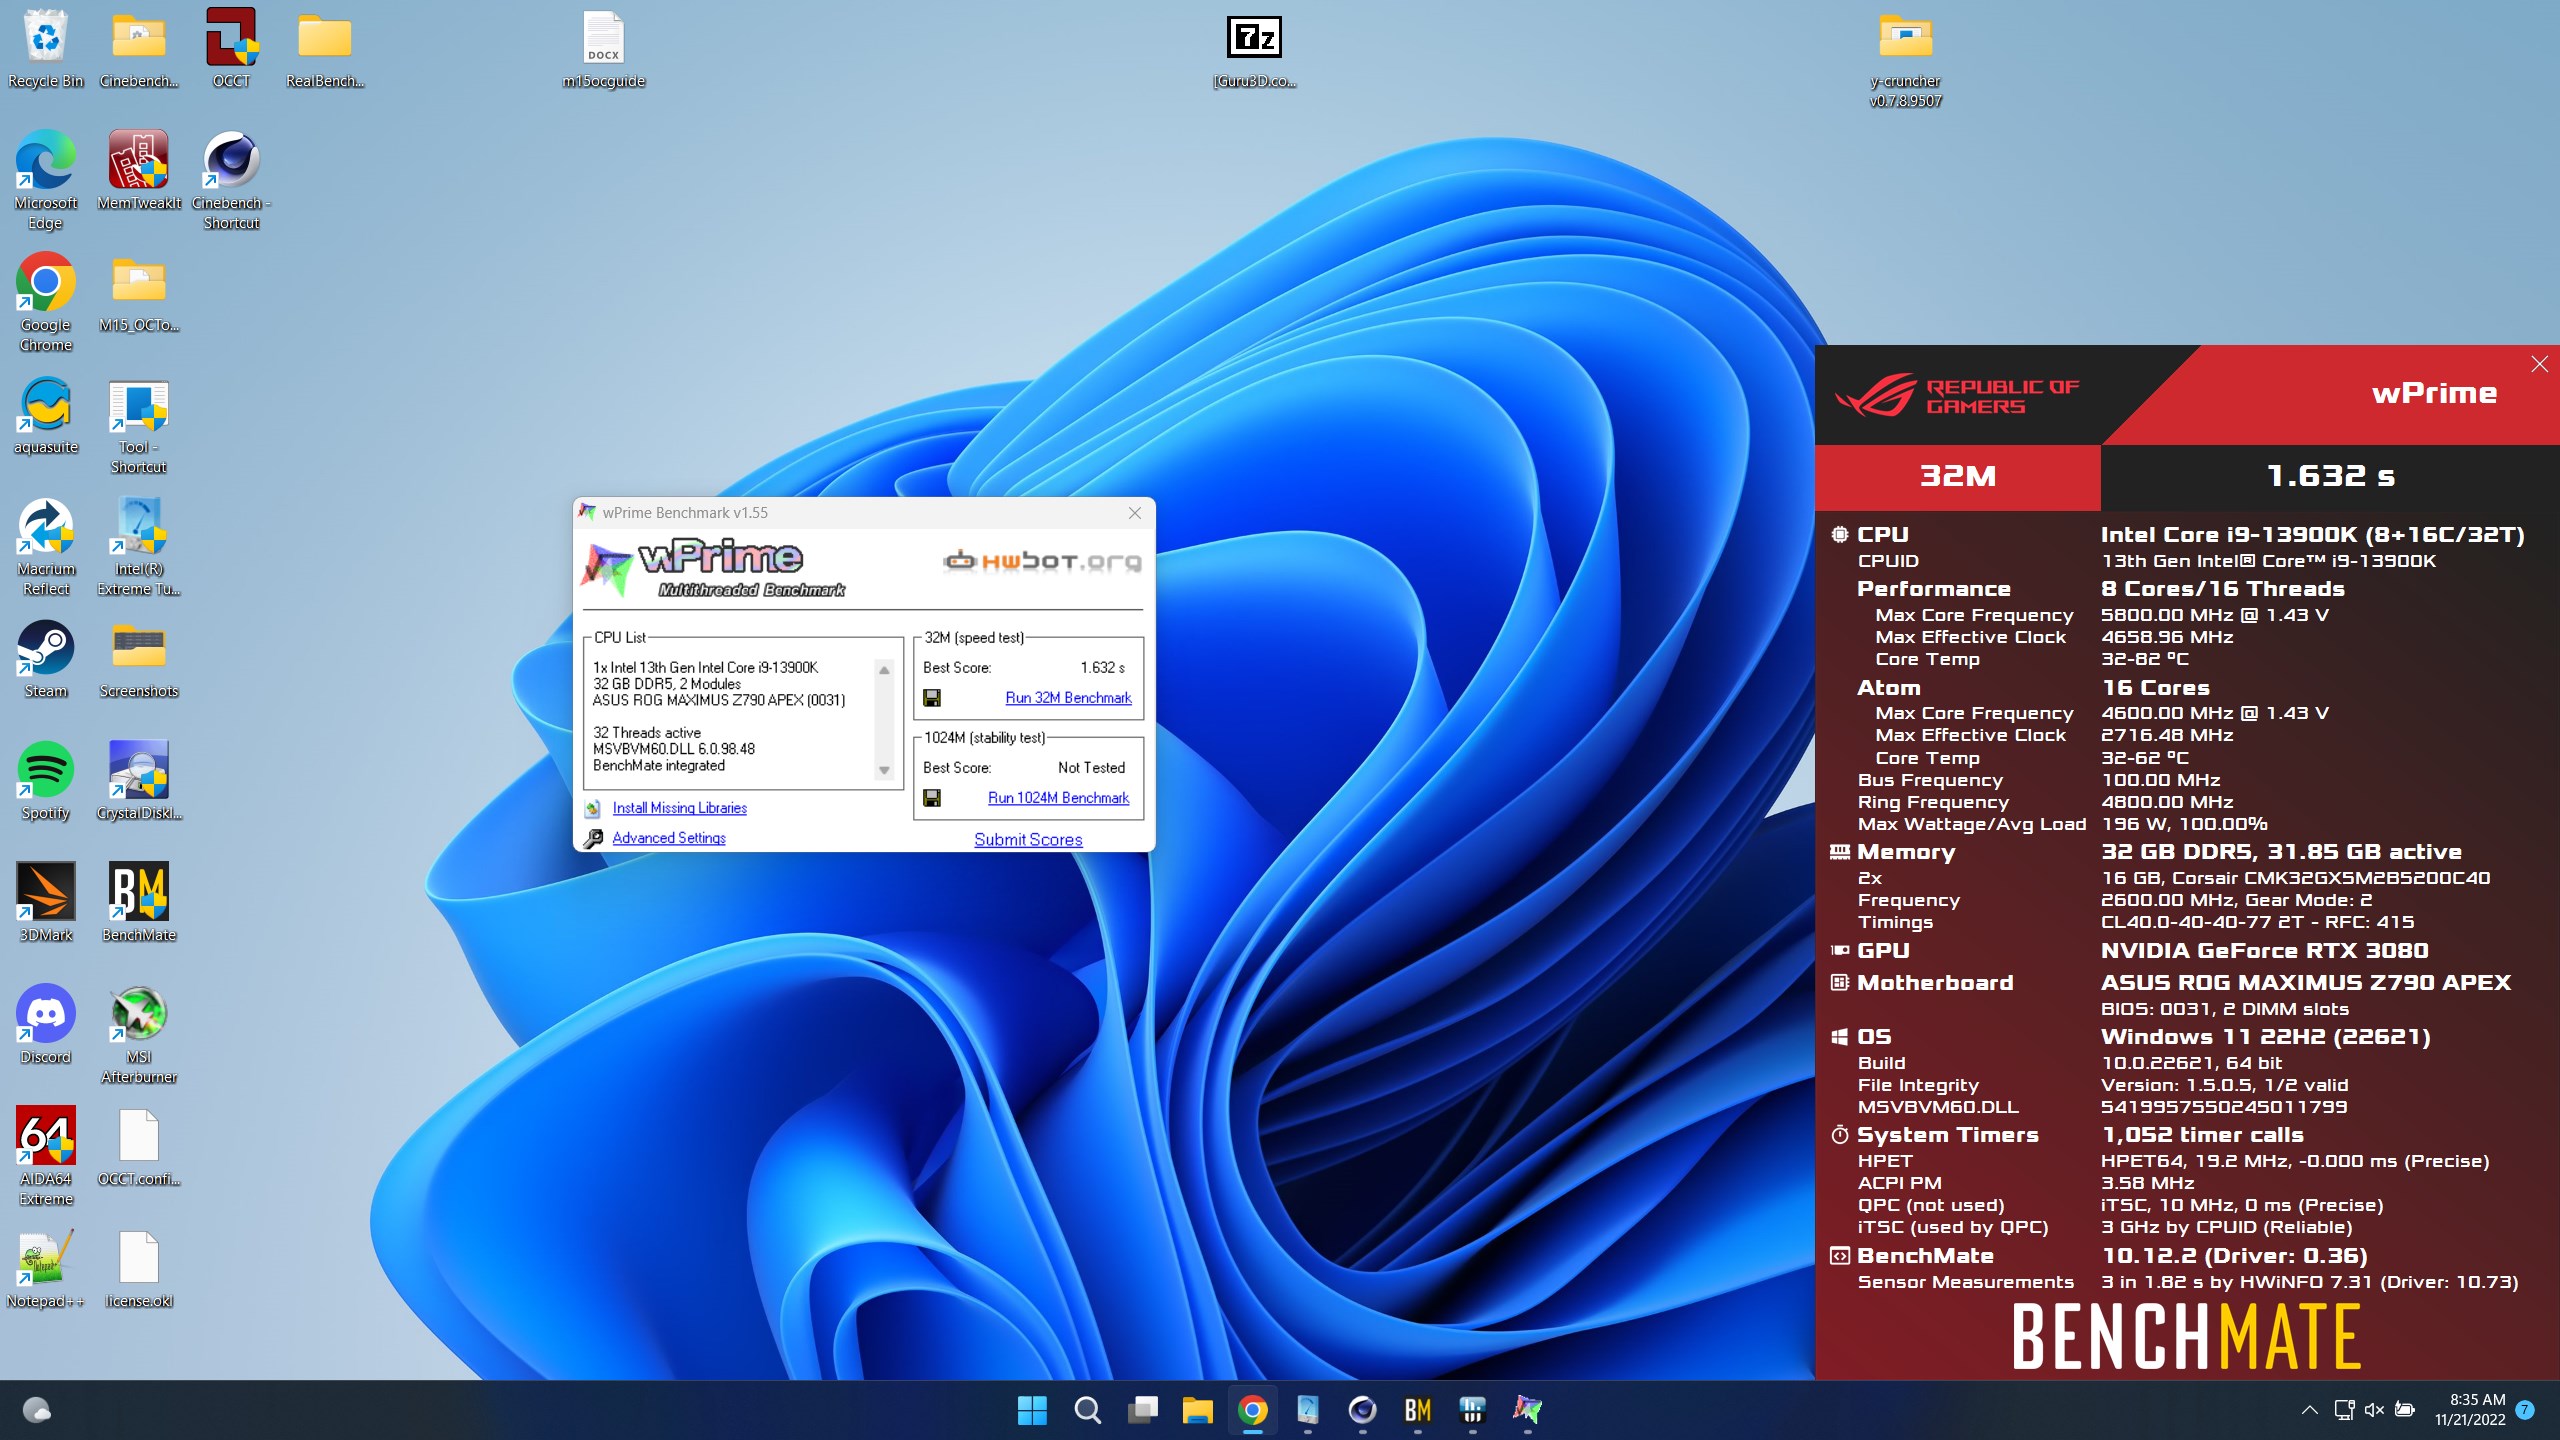Viewport: 2560px width, 1440px height.
Task: Open wPrime Advanced Settings link
Action: 669,838
